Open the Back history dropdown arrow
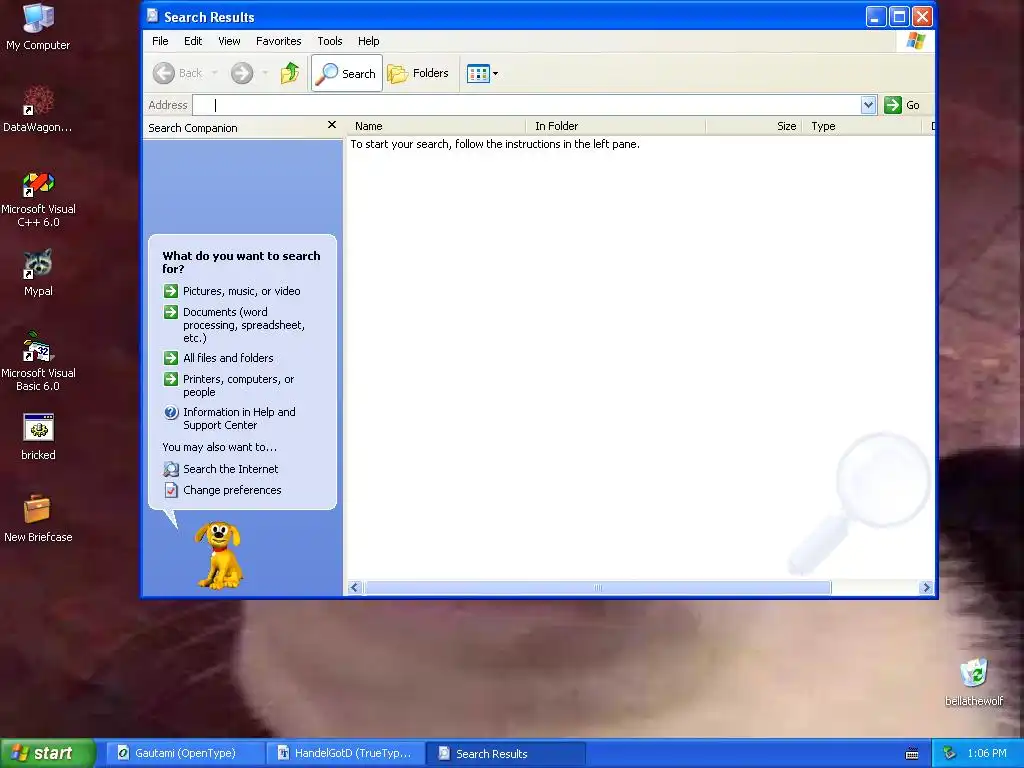Screen dimensions: 1024x768 214,73
